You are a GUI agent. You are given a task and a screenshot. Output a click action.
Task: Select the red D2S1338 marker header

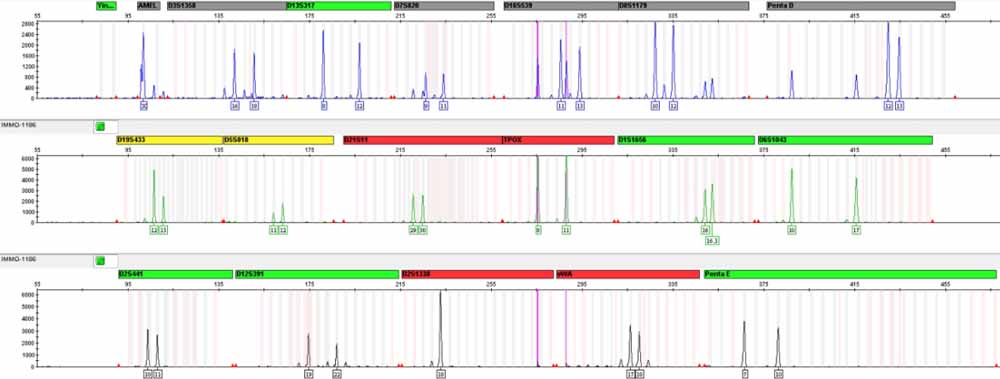coord(478,274)
